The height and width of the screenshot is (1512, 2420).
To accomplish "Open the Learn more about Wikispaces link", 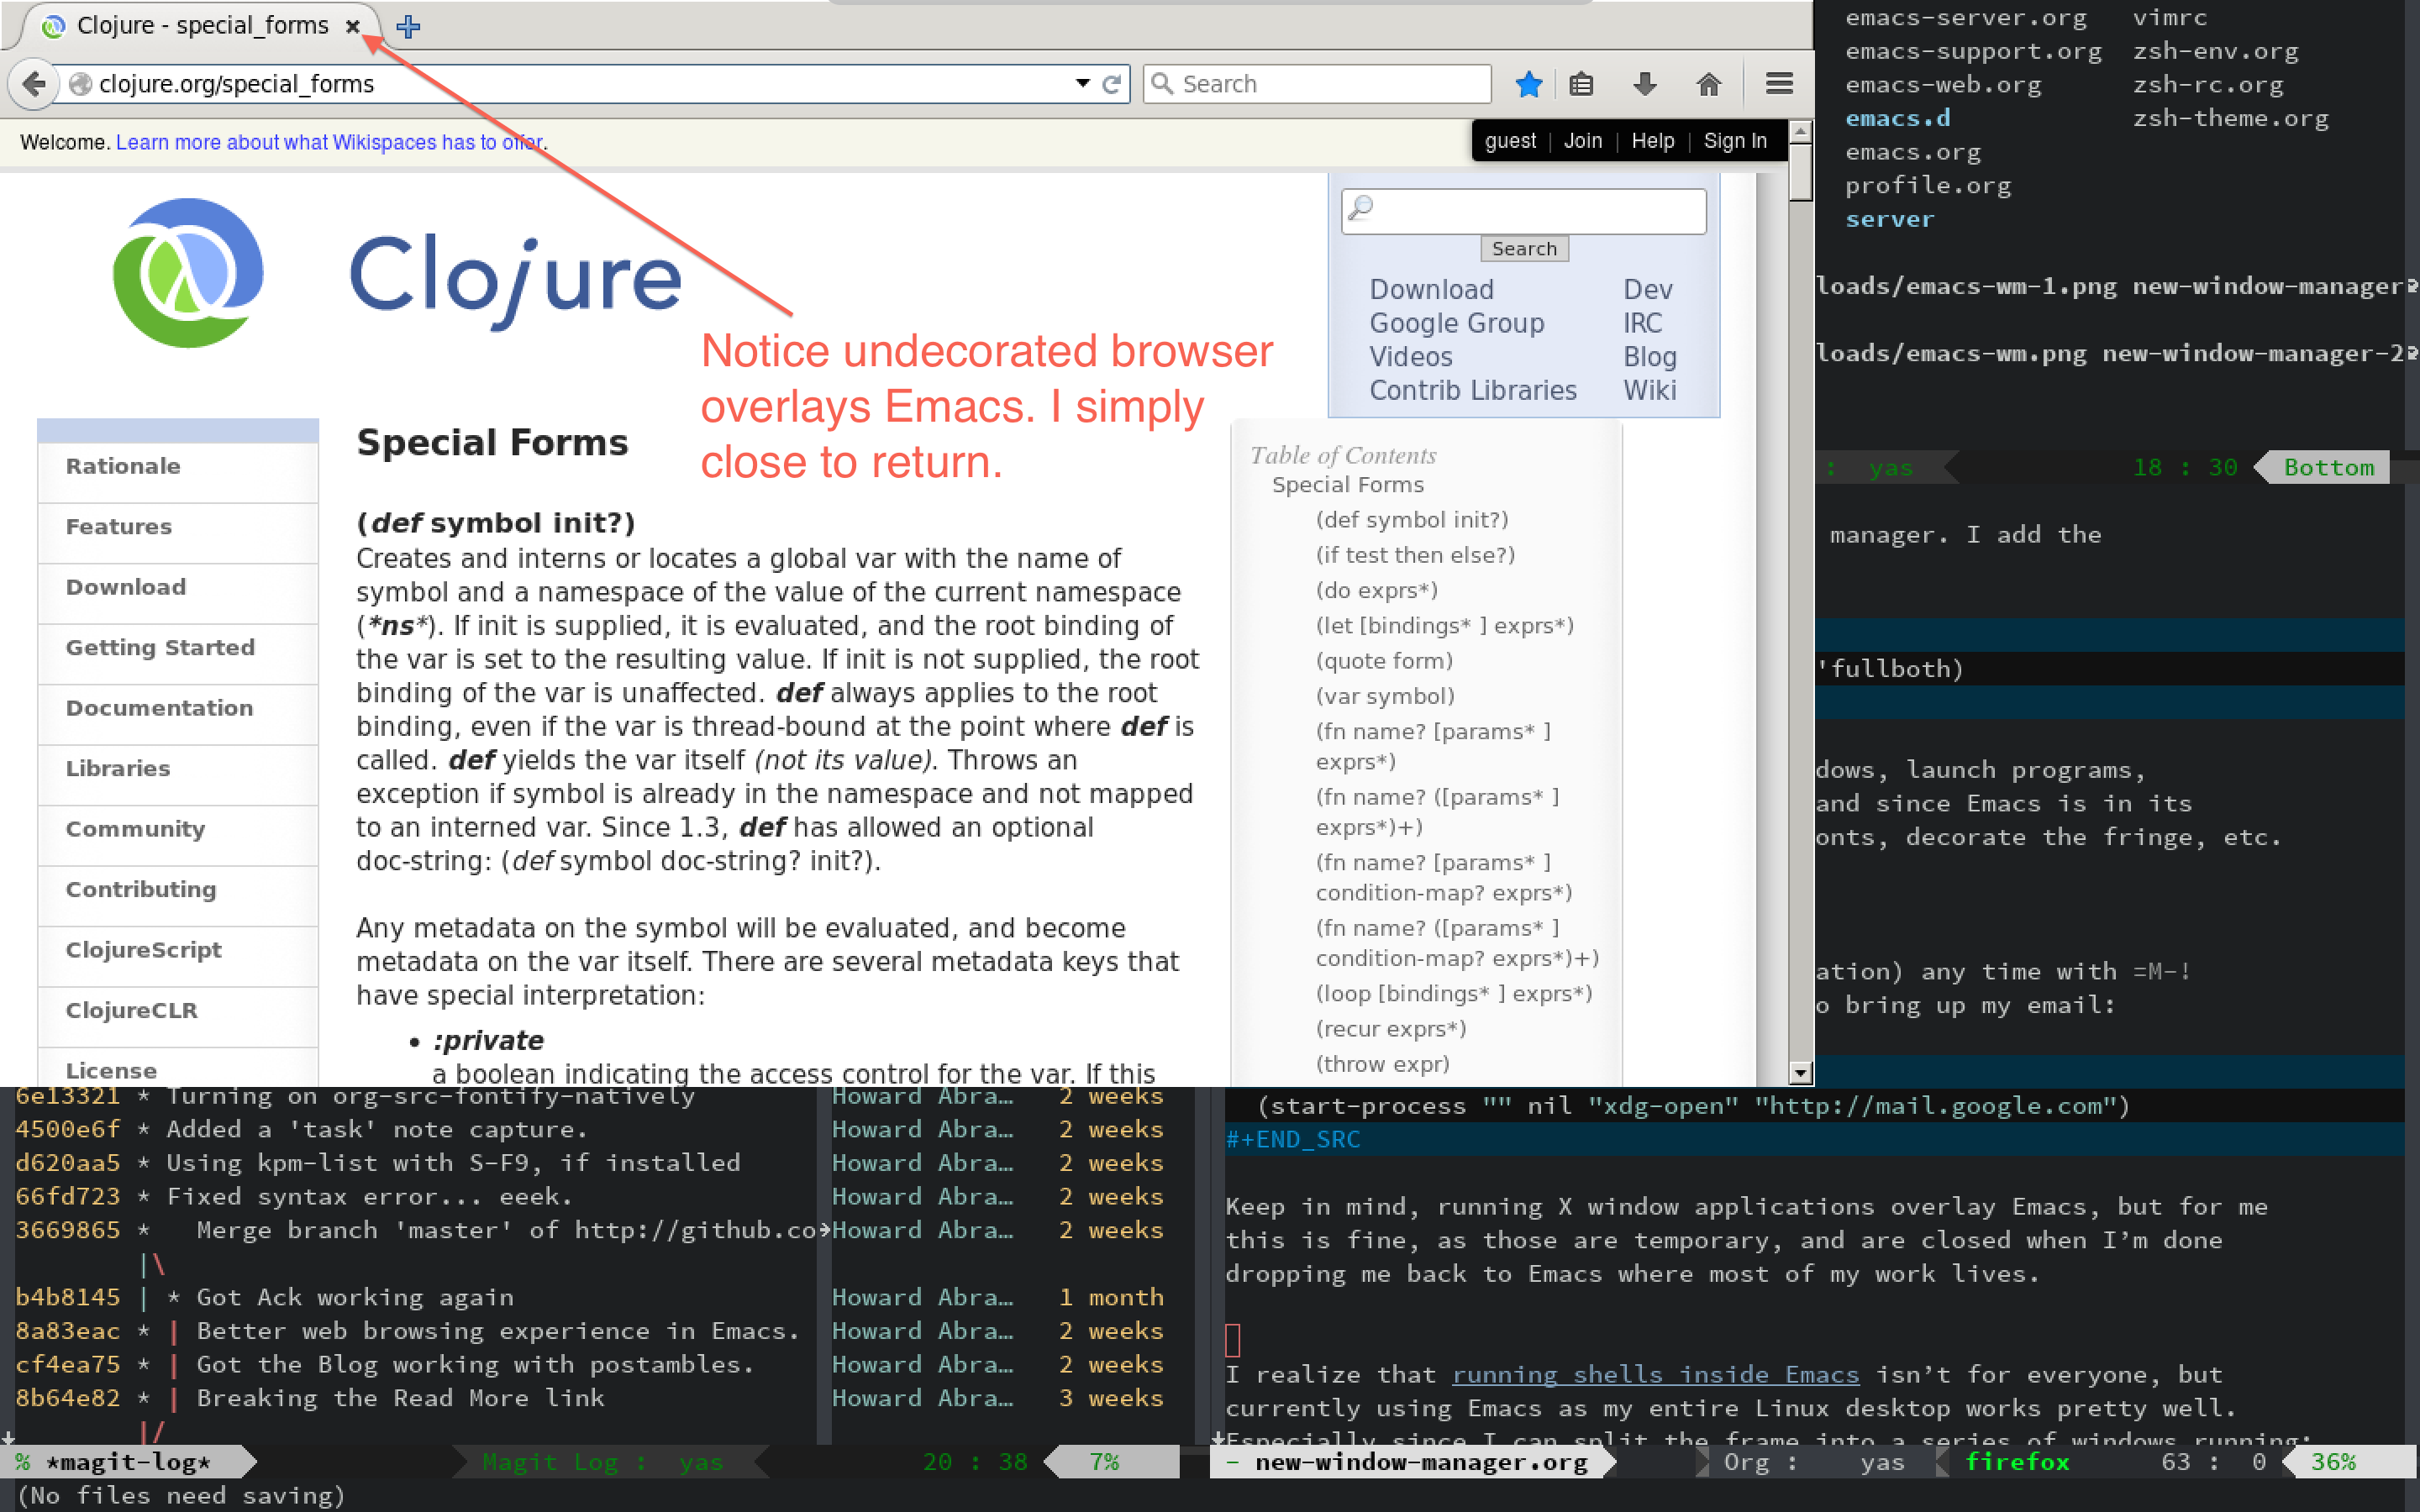I will point(331,142).
